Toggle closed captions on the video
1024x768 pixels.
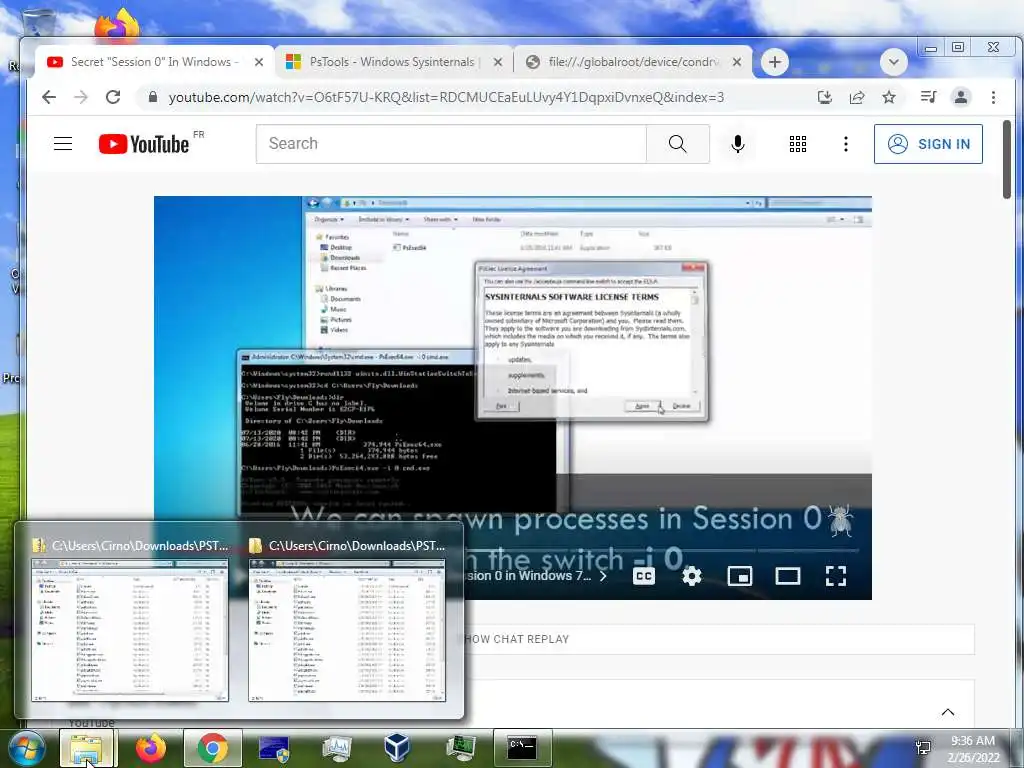click(x=643, y=576)
